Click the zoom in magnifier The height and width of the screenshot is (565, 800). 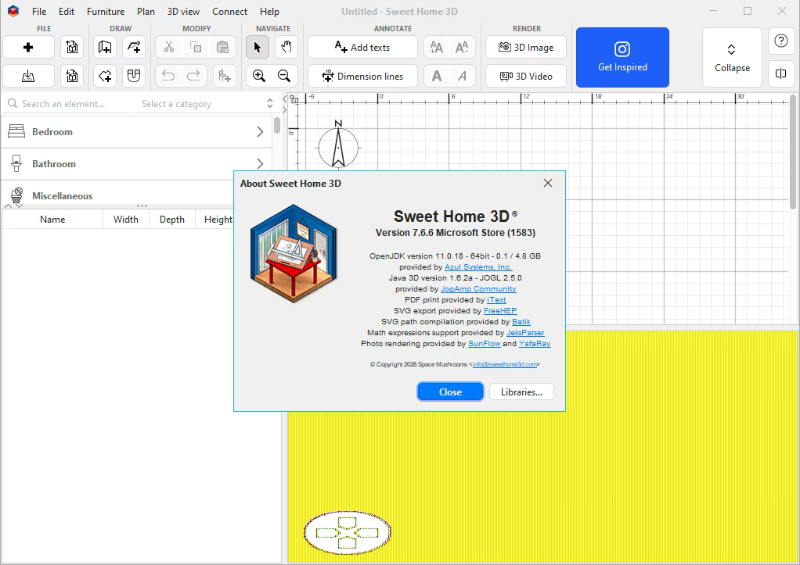coord(259,76)
